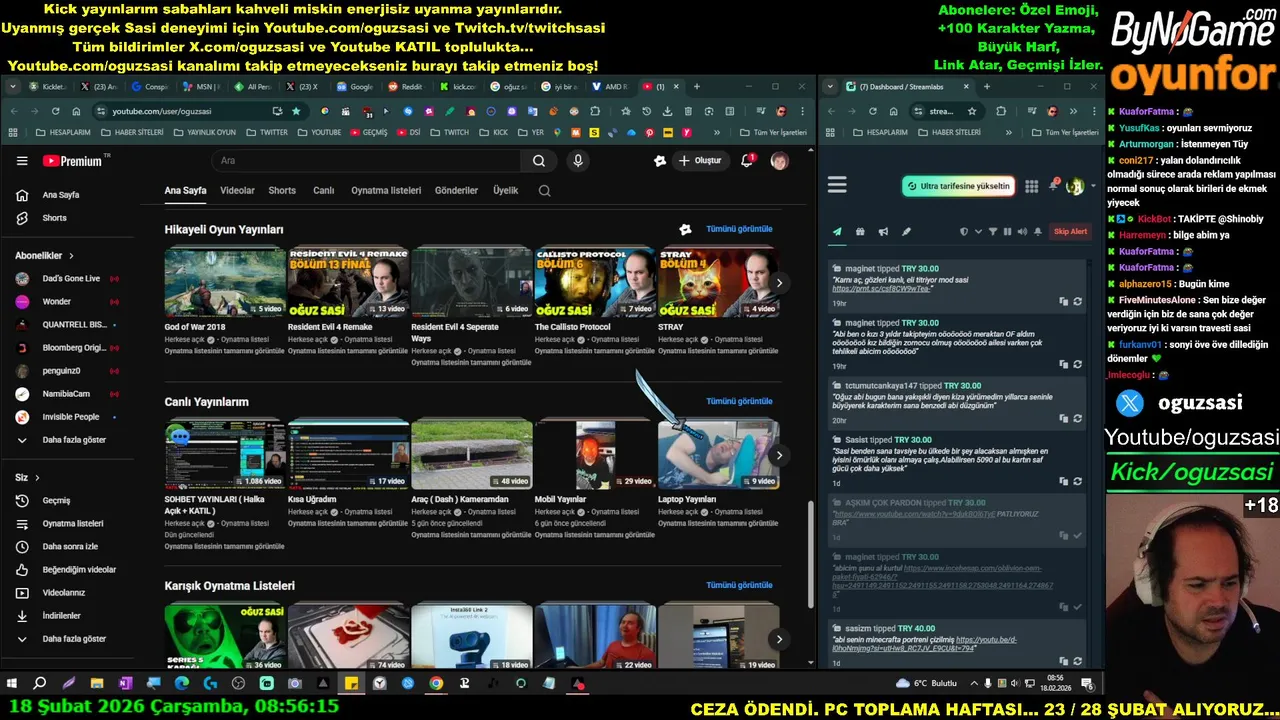This screenshot has height=720, width=1280.
Task: Show more bookmarks chevron in YouTube window
Action: [716, 132]
